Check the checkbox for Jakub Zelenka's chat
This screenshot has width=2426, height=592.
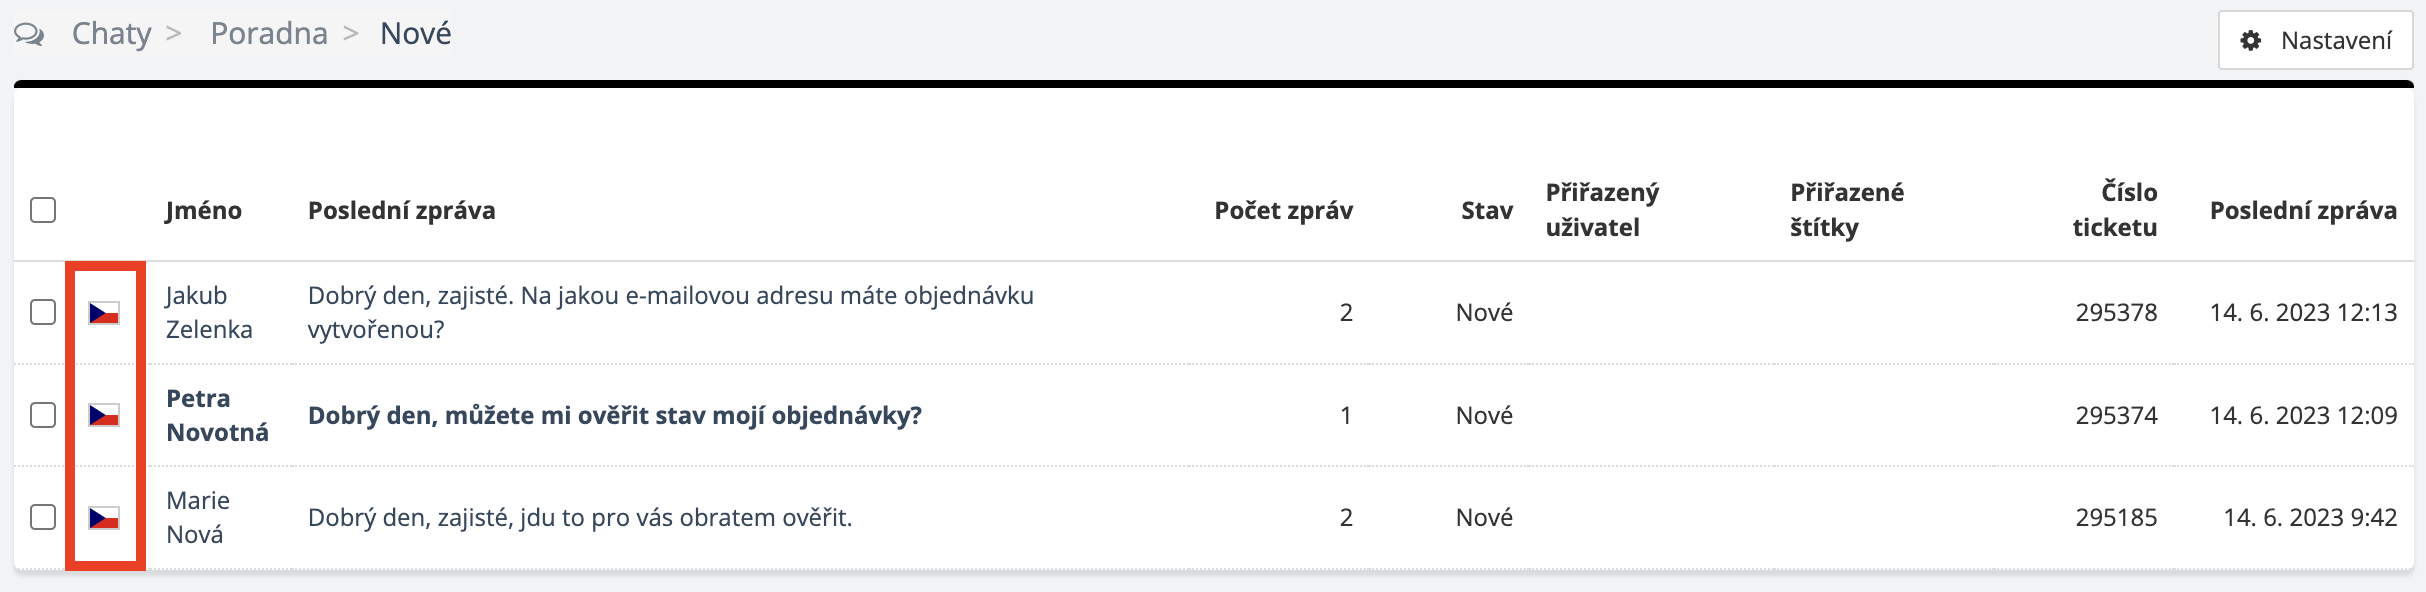(x=43, y=312)
